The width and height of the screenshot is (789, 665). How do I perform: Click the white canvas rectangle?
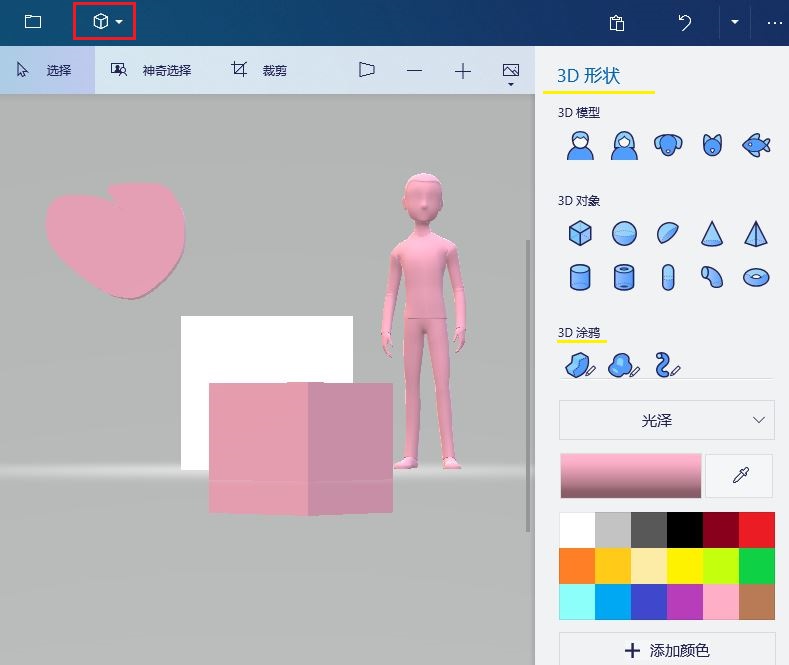(x=267, y=348)
